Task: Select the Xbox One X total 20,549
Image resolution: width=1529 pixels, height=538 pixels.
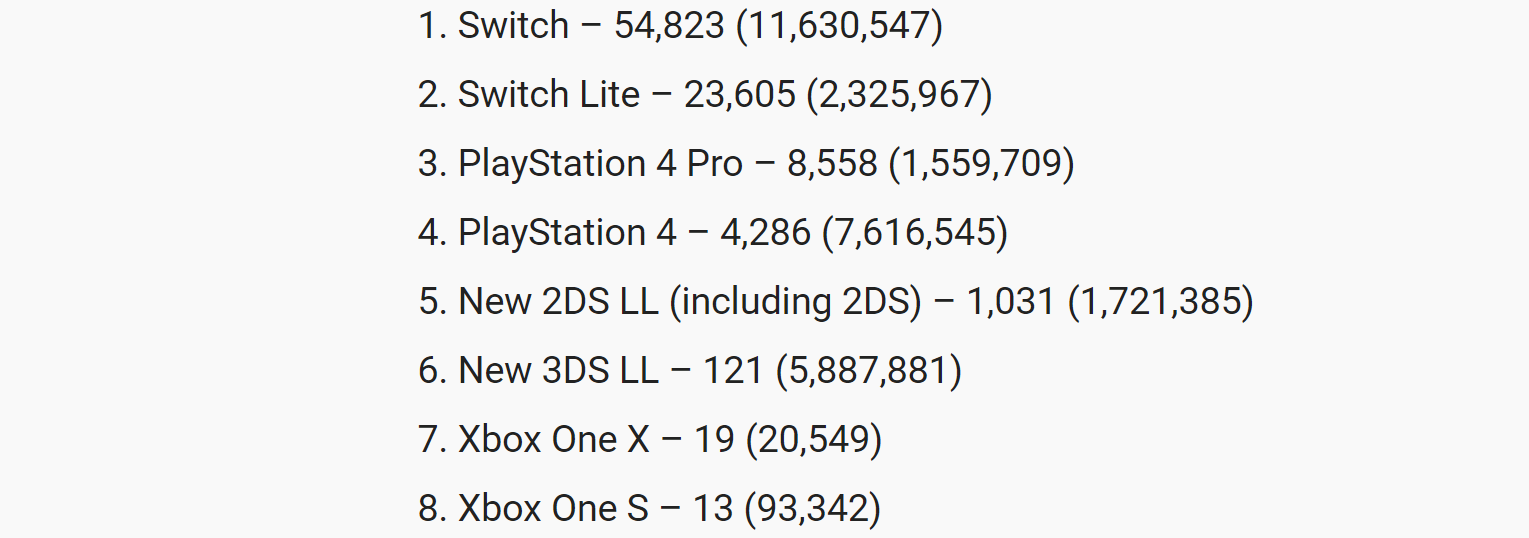Action: coord(814,440)
